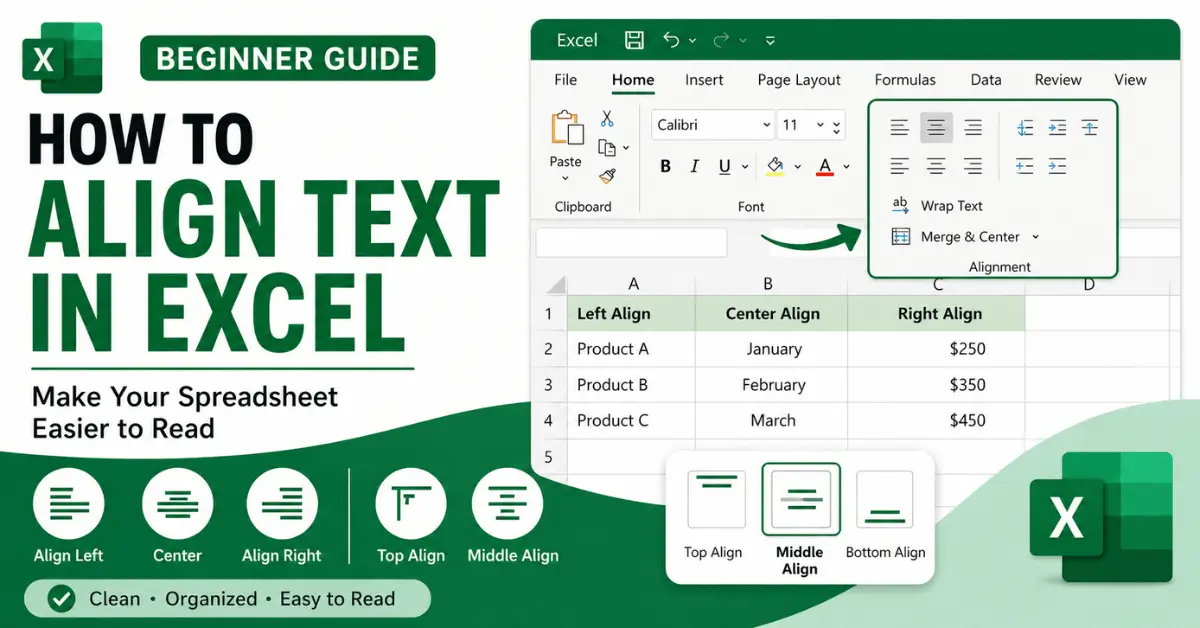
Task: Expand the Paste options arrow below Paste
Action: (x=565, y=179)
